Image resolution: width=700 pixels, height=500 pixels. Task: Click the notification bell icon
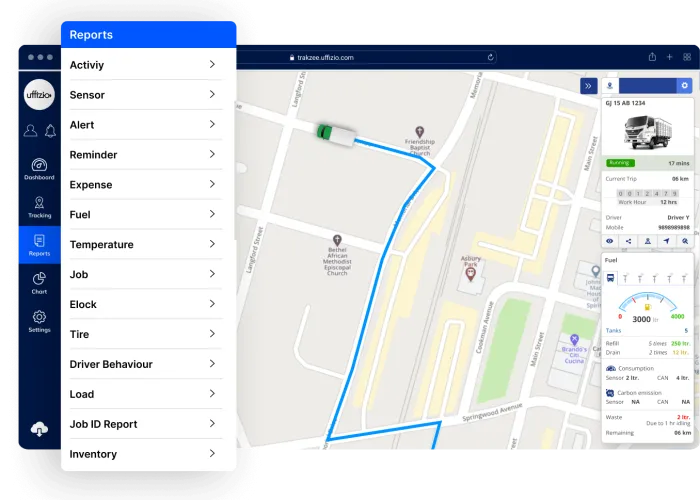pos(49,131)
